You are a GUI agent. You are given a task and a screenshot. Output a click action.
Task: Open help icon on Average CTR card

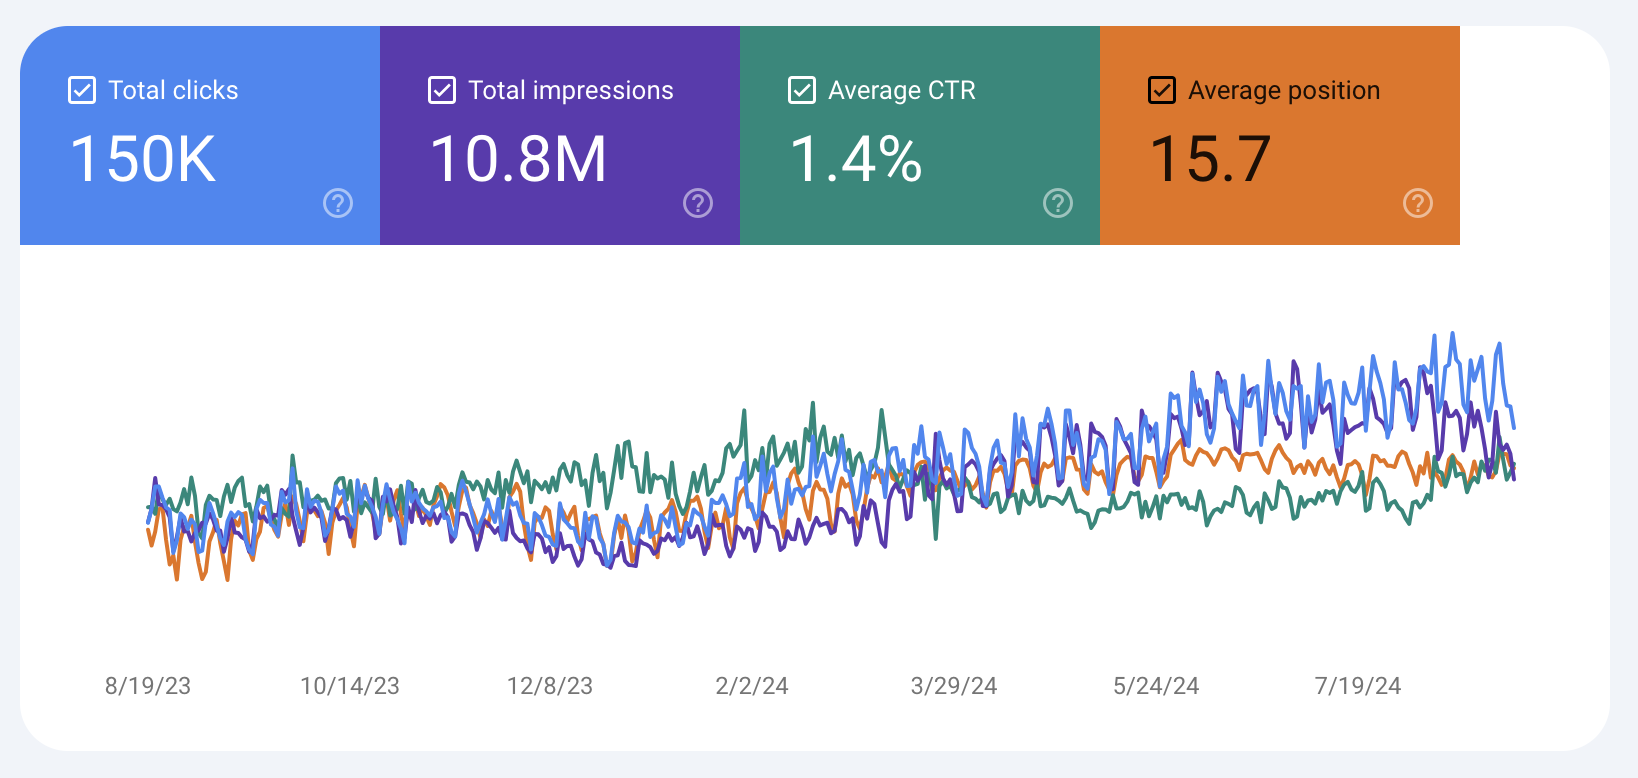coord(1058,203)
